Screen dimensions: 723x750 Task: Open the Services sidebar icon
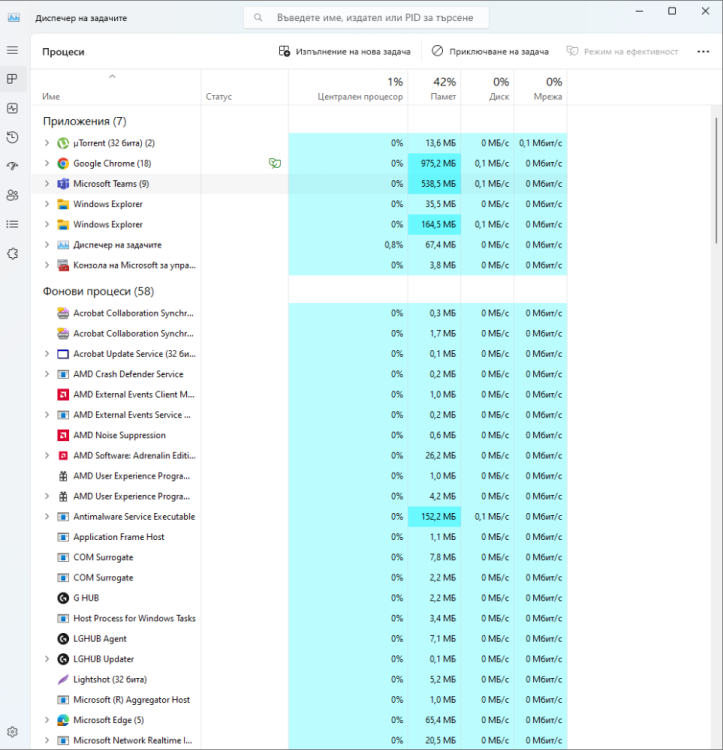point(12,254)
